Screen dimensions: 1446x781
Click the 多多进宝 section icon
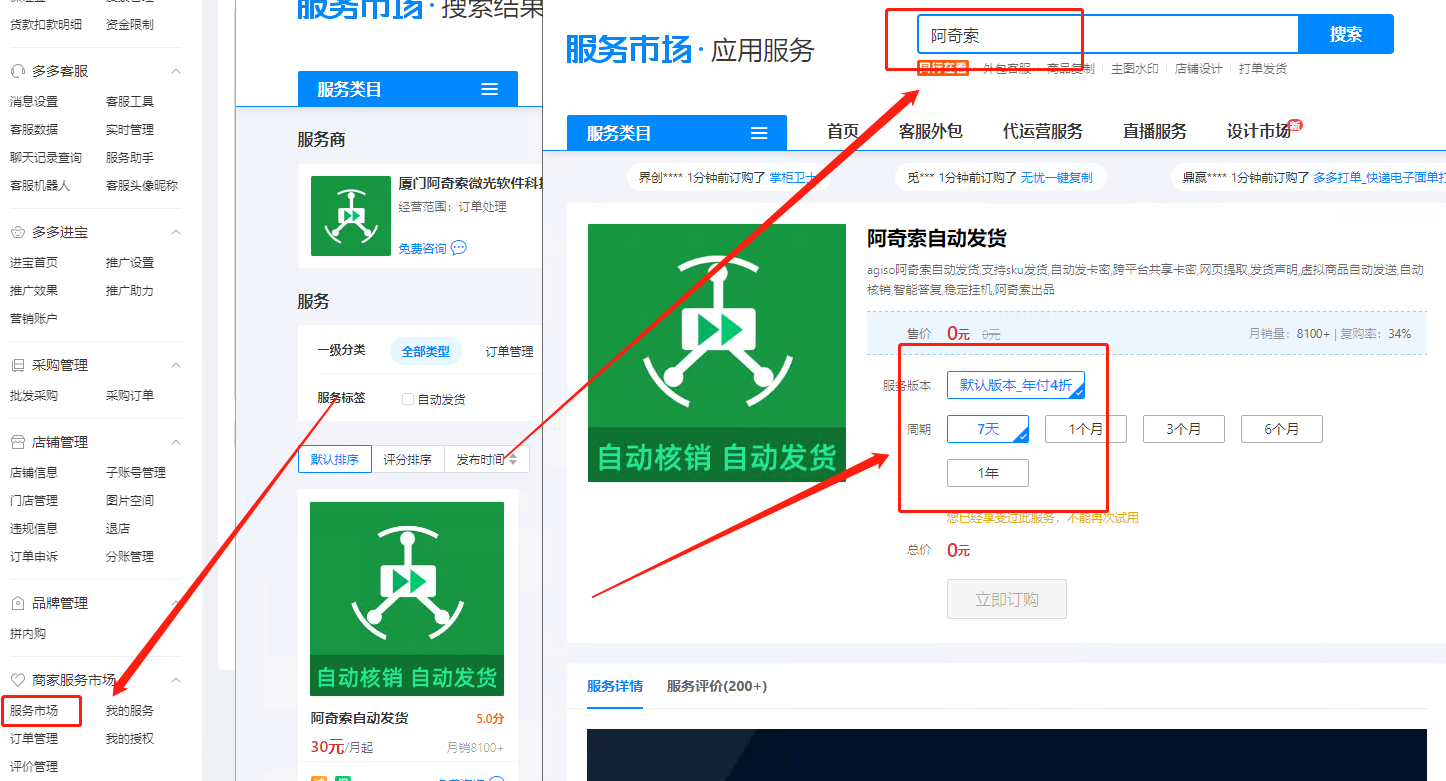tap(18, 232)
